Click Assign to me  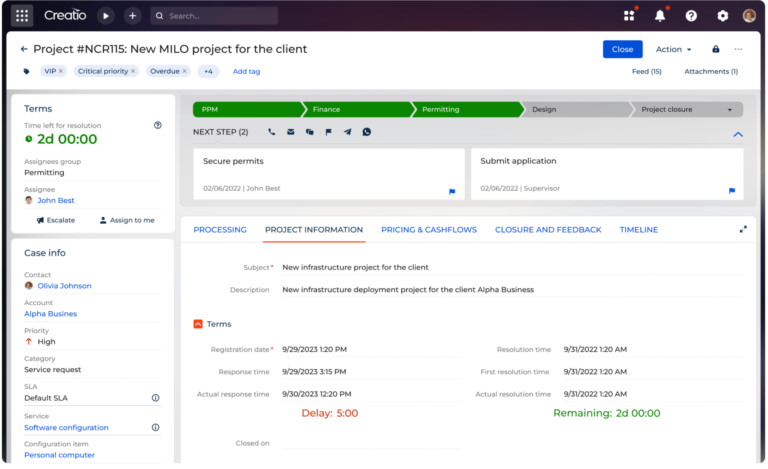point(127,220)
